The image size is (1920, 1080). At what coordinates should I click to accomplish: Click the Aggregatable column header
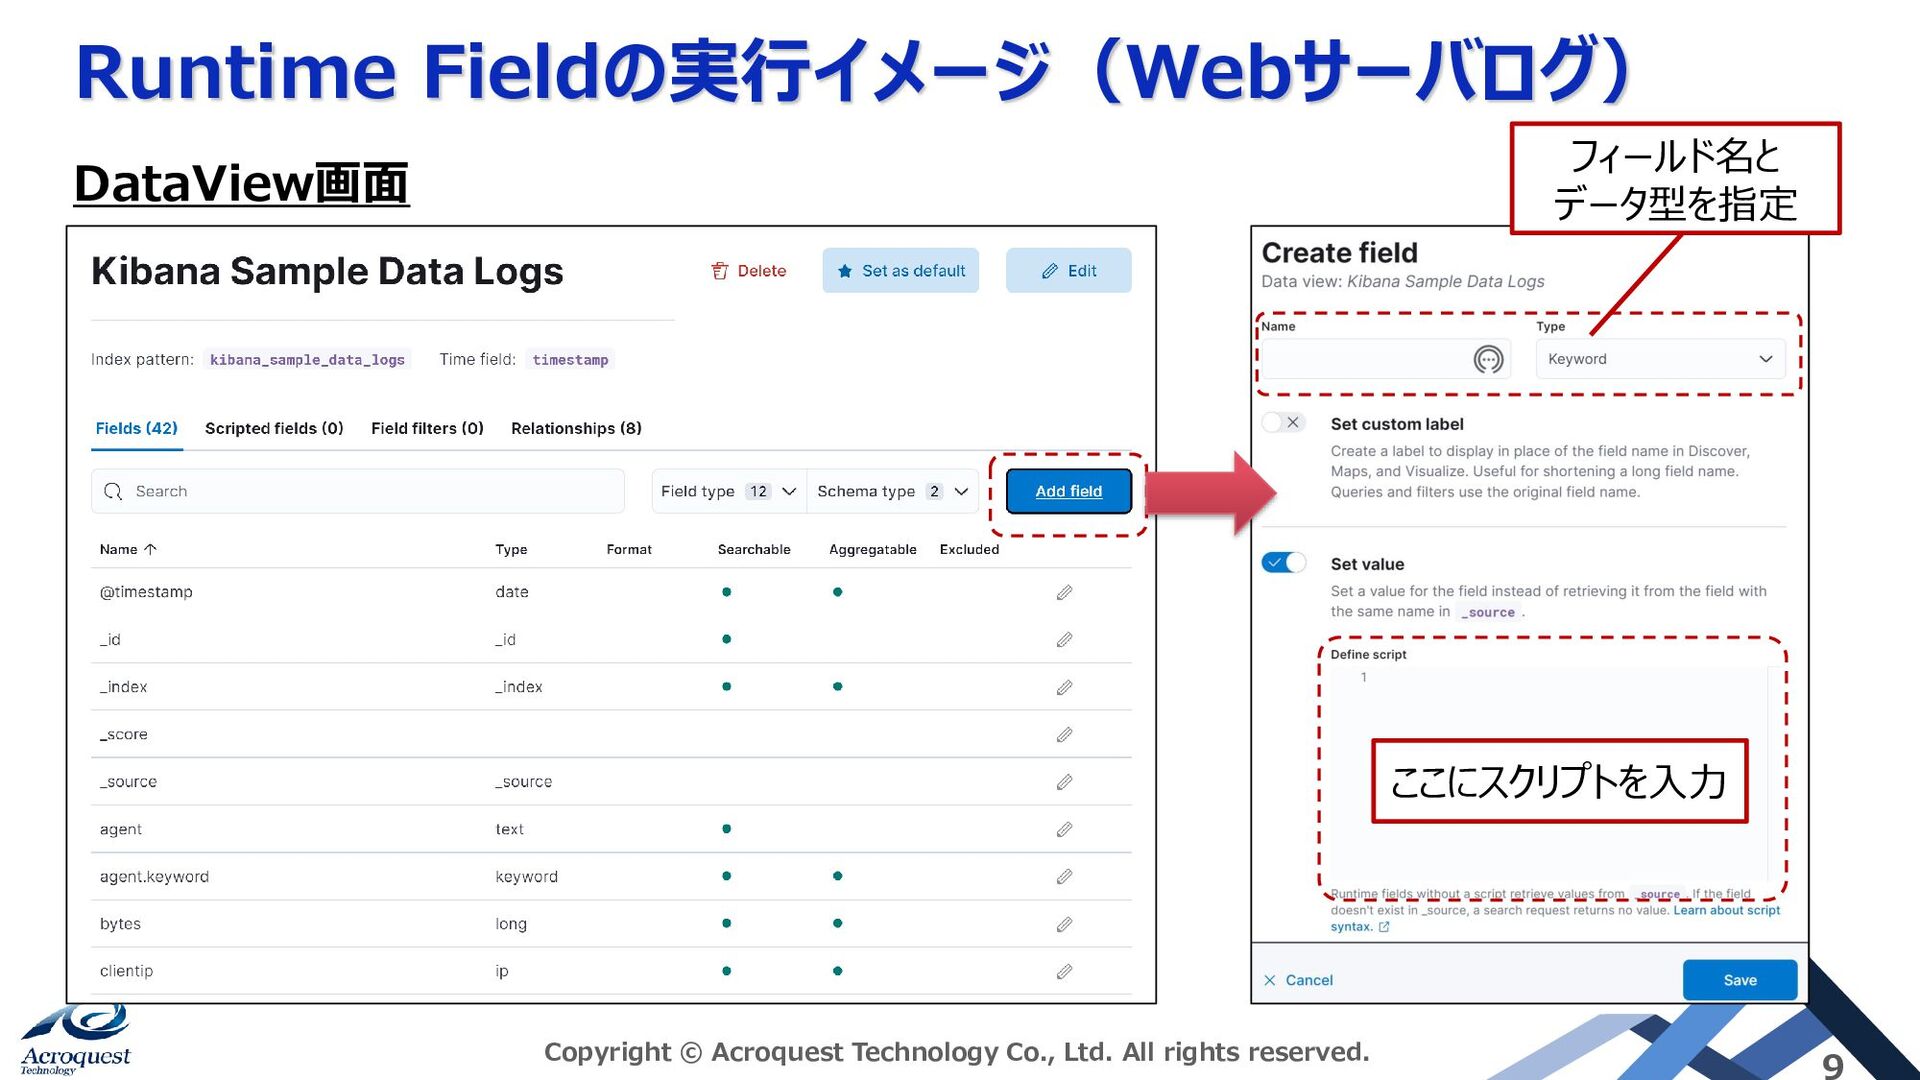872,549
